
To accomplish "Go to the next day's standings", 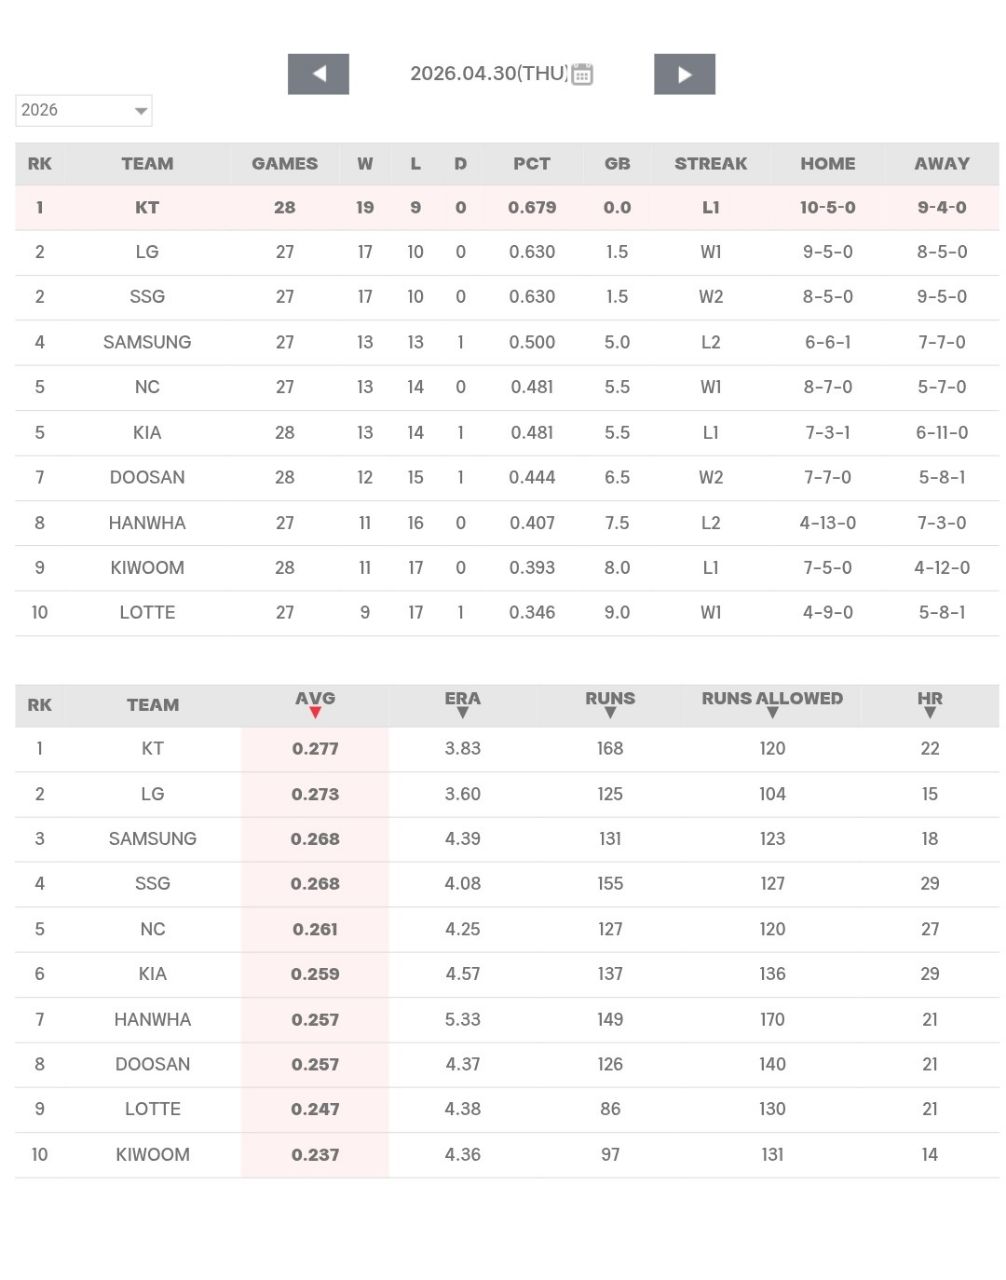I will coord(684,74).
